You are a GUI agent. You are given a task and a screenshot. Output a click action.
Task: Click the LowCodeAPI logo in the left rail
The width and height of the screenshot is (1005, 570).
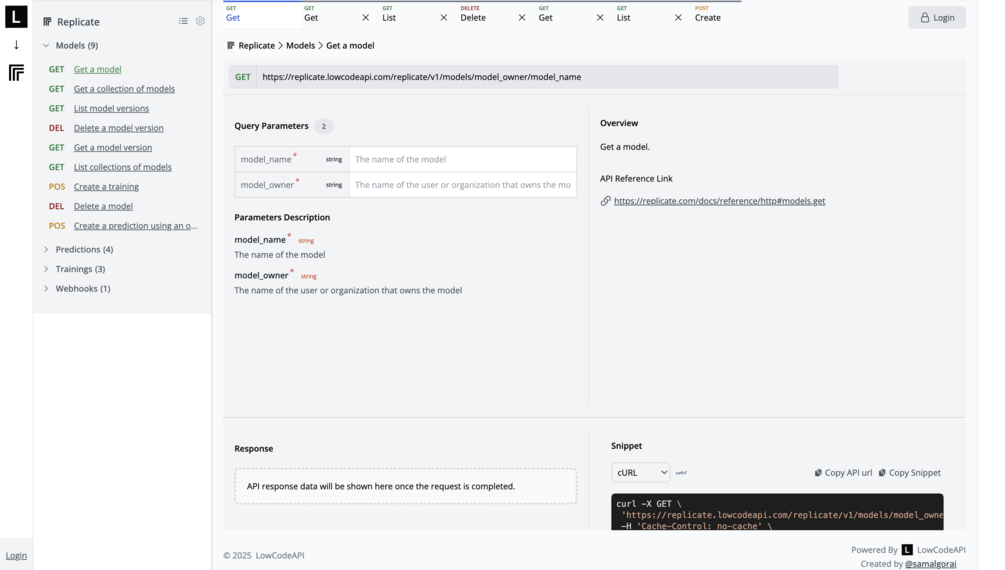(x=16, y=16)
